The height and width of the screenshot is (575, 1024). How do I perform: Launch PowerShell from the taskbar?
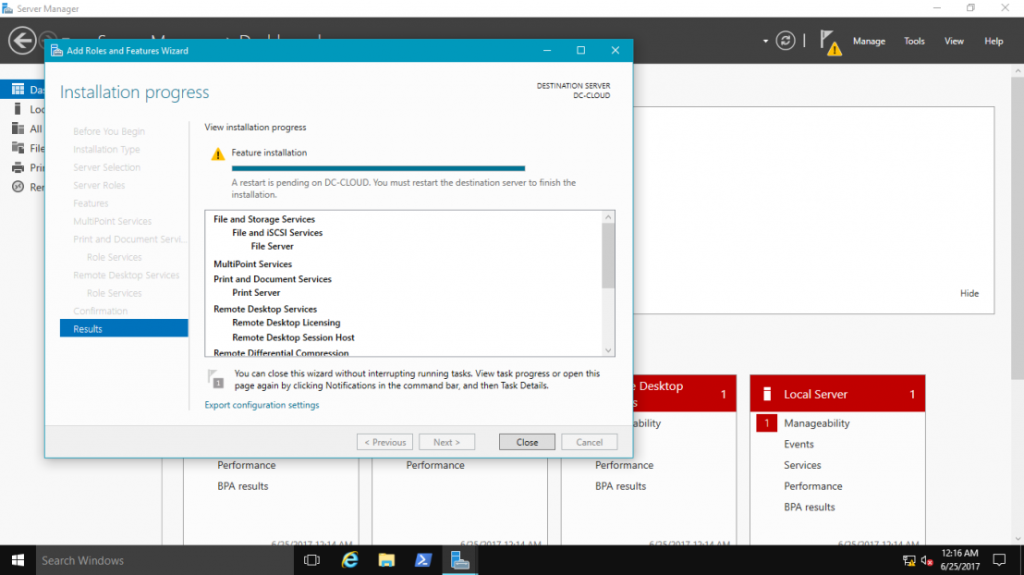pos(423,561)
